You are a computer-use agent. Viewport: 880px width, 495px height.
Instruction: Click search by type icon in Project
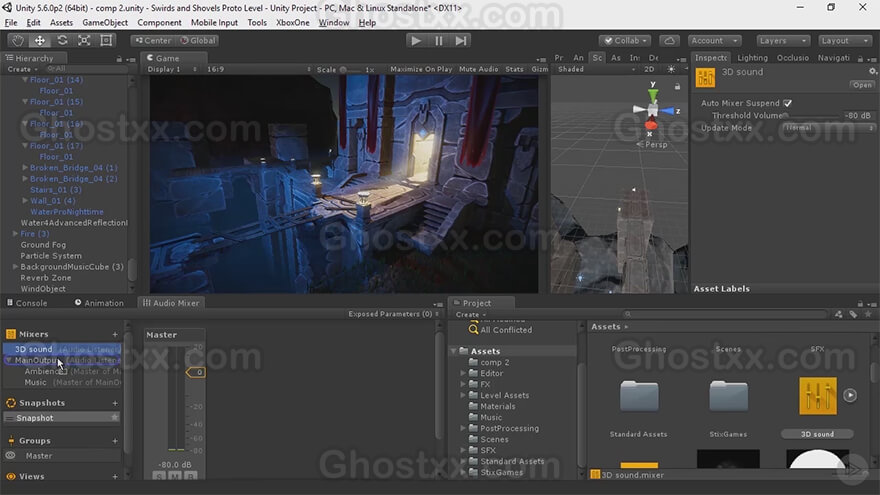[x=838, y=314]
